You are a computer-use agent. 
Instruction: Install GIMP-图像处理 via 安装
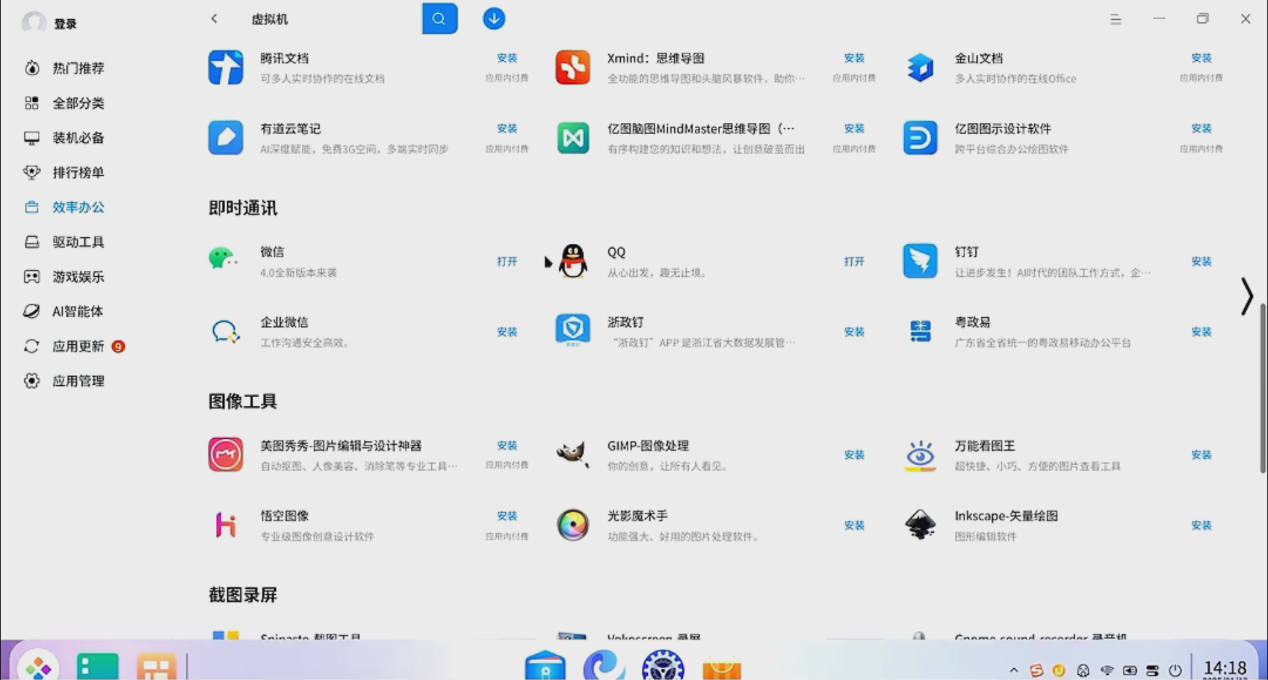coord(854,454)
